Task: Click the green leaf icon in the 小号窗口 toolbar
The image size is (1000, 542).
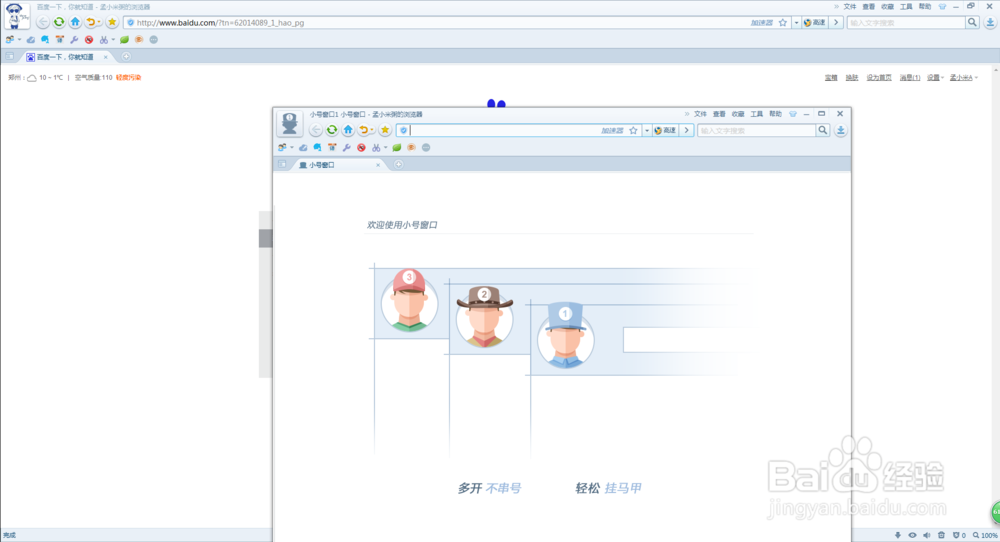Action: (397, 147)
